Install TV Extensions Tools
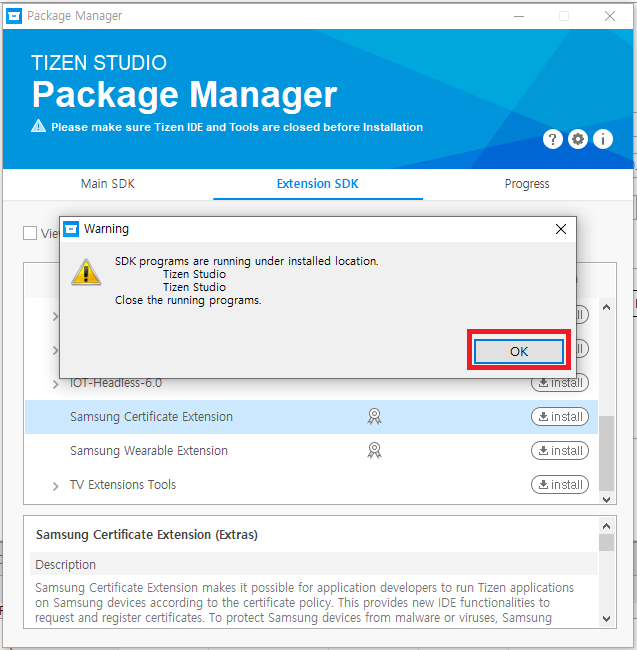The image size is (637, 650). point(560,485)
